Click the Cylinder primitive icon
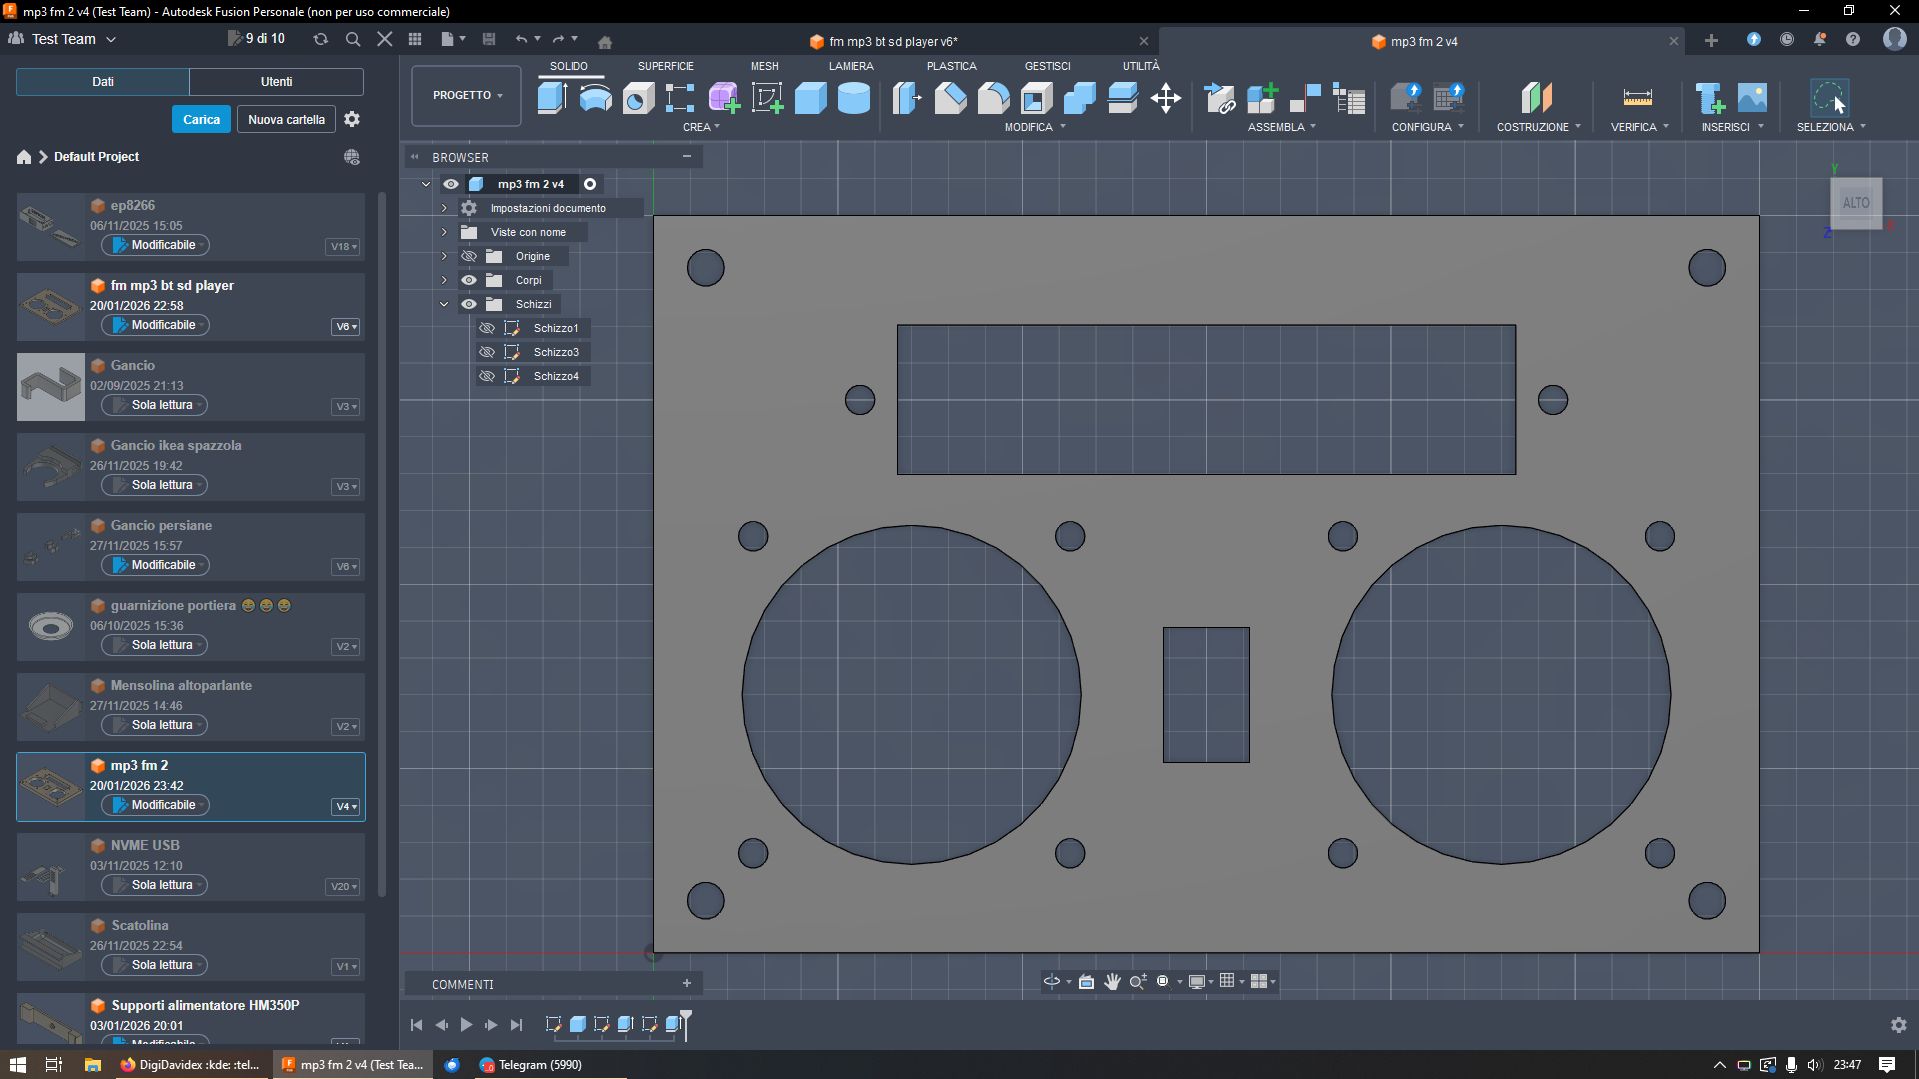 click(x=853, y=98)
